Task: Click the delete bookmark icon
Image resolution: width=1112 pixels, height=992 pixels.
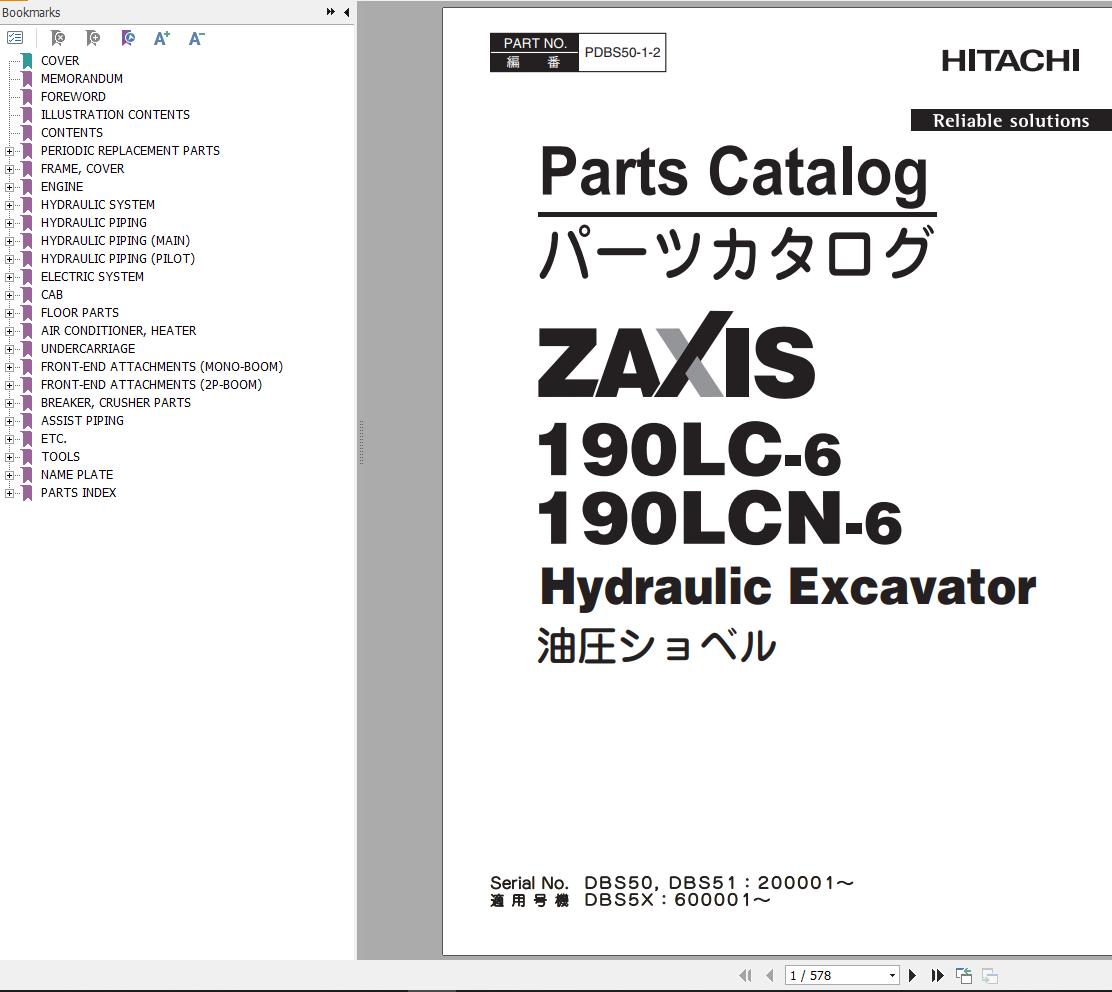Action: point(58,38)
